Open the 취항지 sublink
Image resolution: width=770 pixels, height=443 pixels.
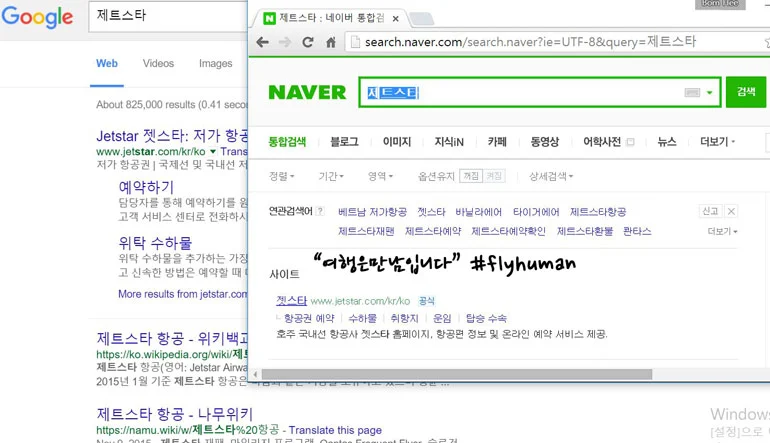(x=404, y=318)
